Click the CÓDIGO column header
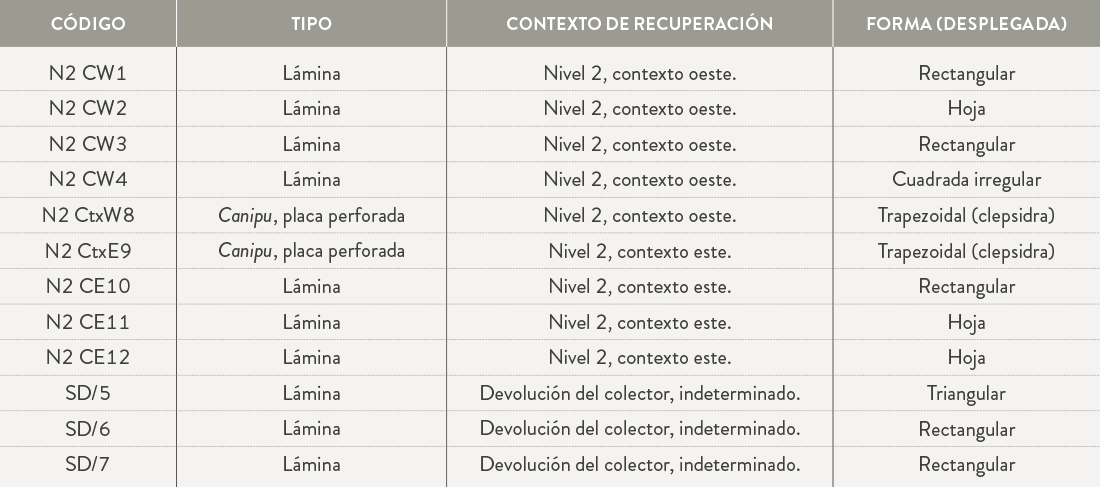Screen dimensions: 1100x487 click(88, 24)
